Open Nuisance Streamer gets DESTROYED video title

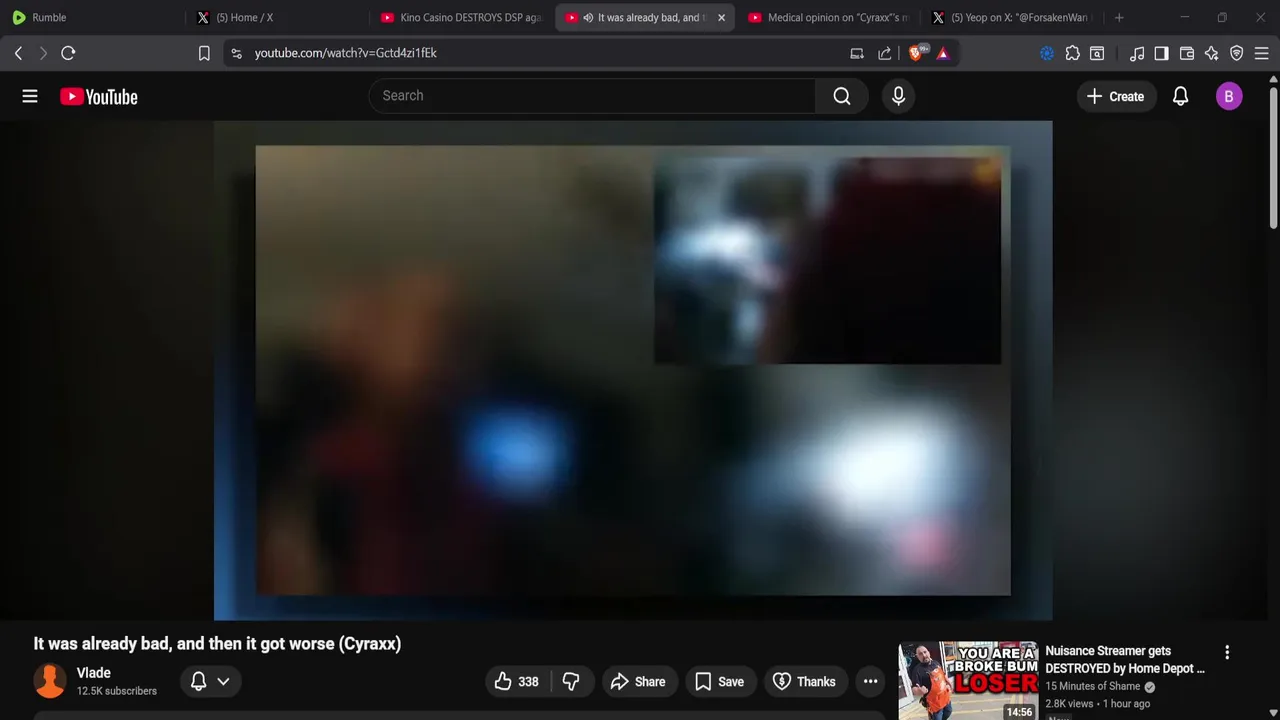[1125, 660]
